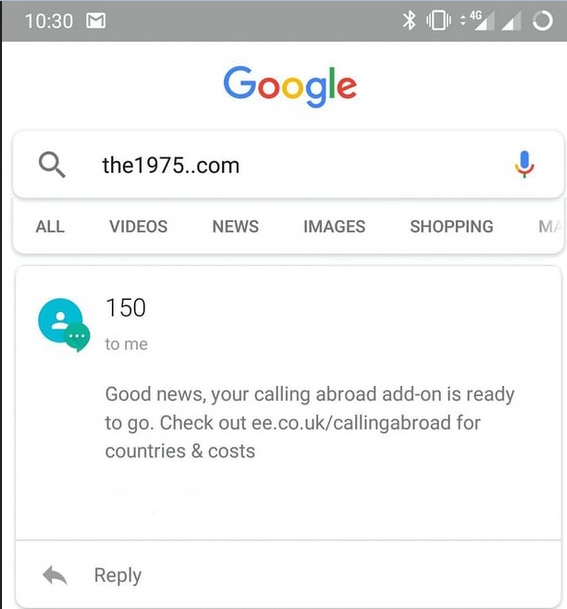This screenshot has height=609, width=567.
Task: Switch to the VIDEOS tab
Action: tap(138, 226)
